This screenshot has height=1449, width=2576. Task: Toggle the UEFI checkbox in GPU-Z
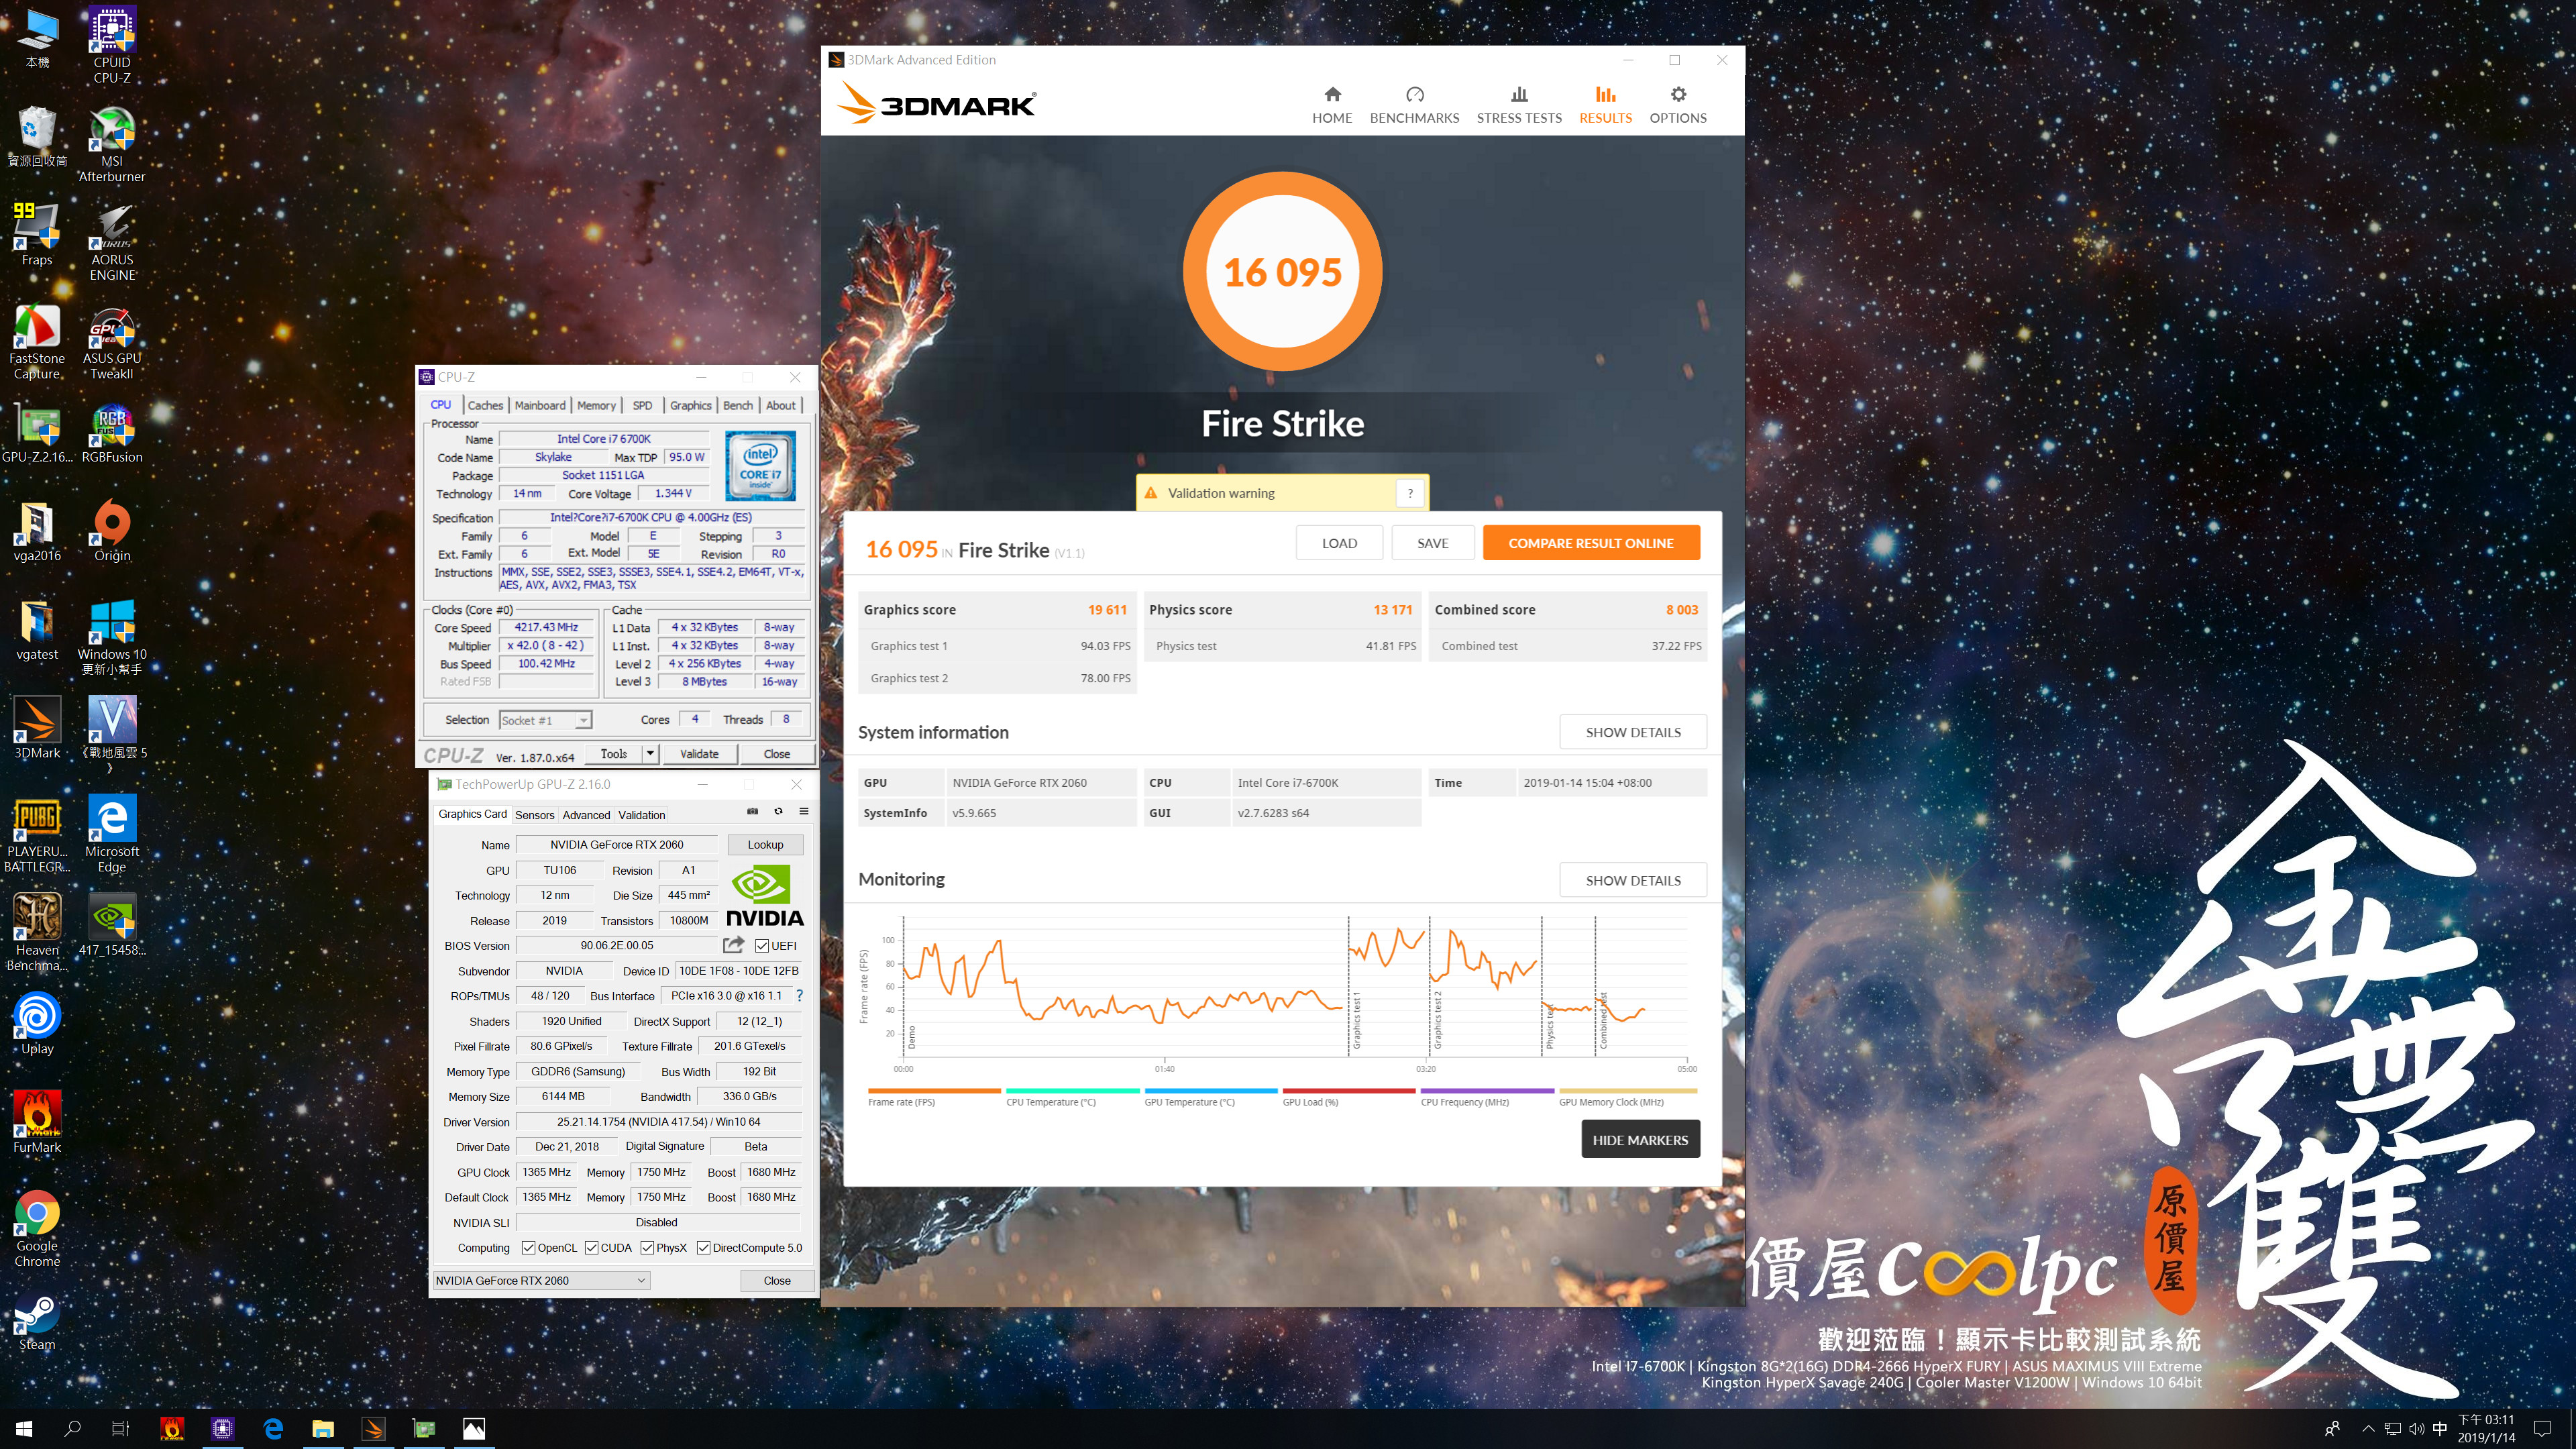[x=761, y=945]
